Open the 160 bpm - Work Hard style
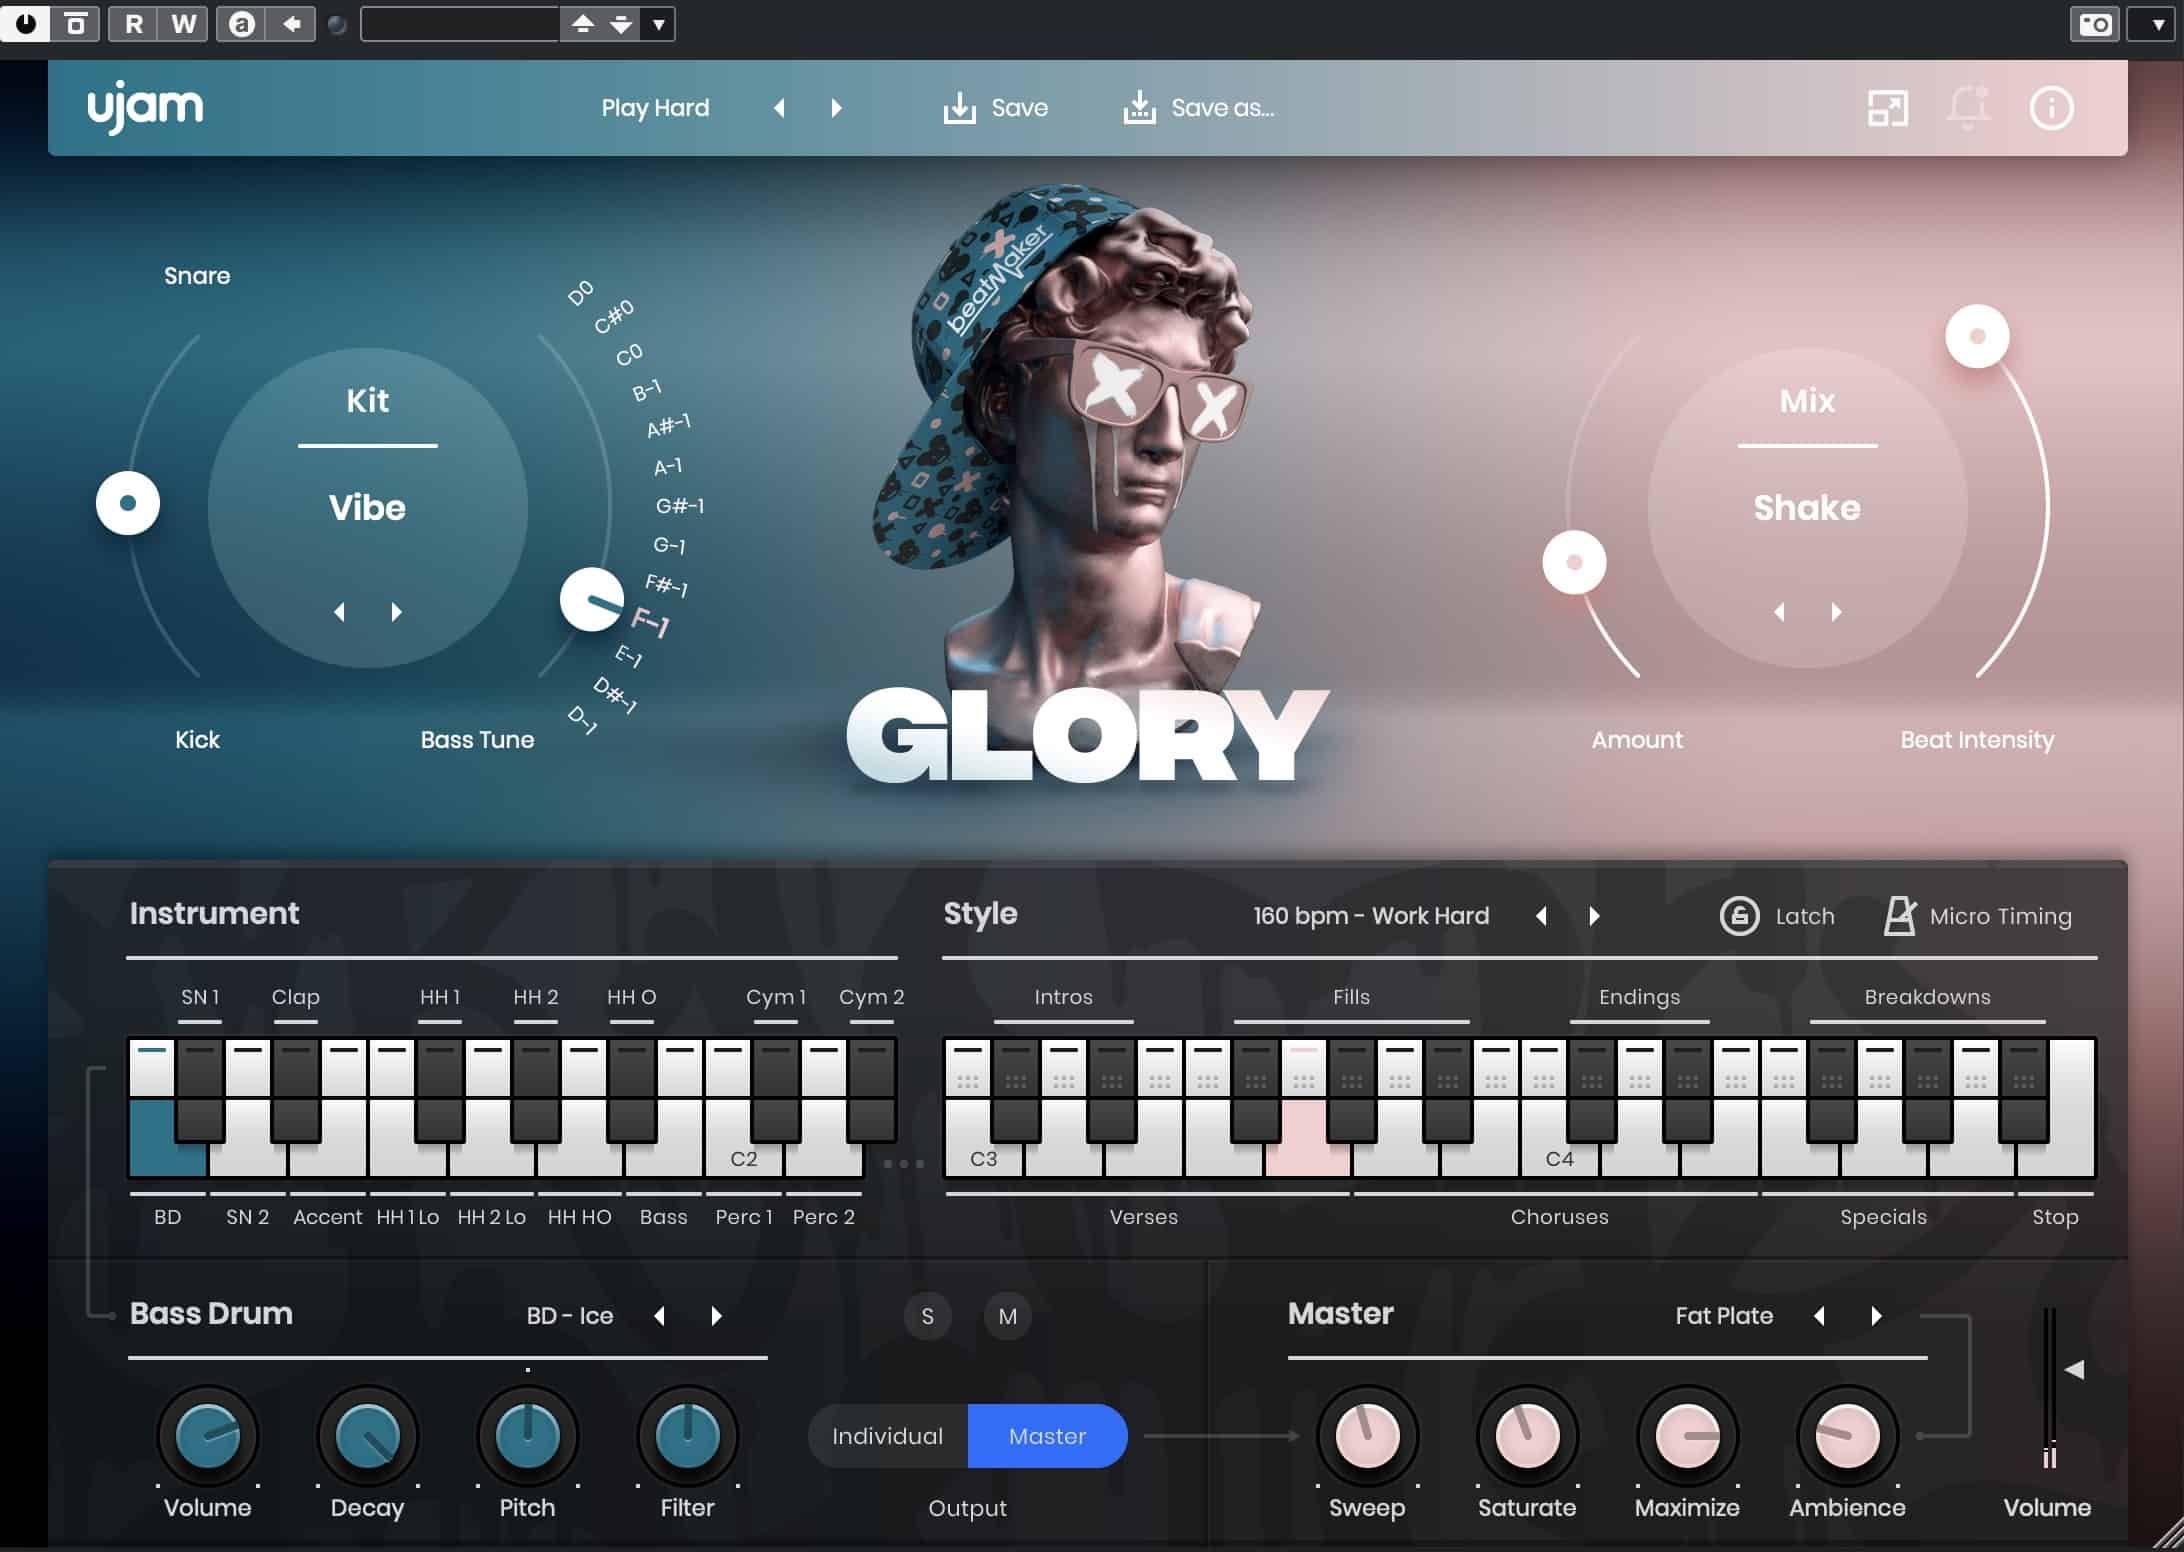This screenshot has height=1552, width=2184. tap(1371, 916)
